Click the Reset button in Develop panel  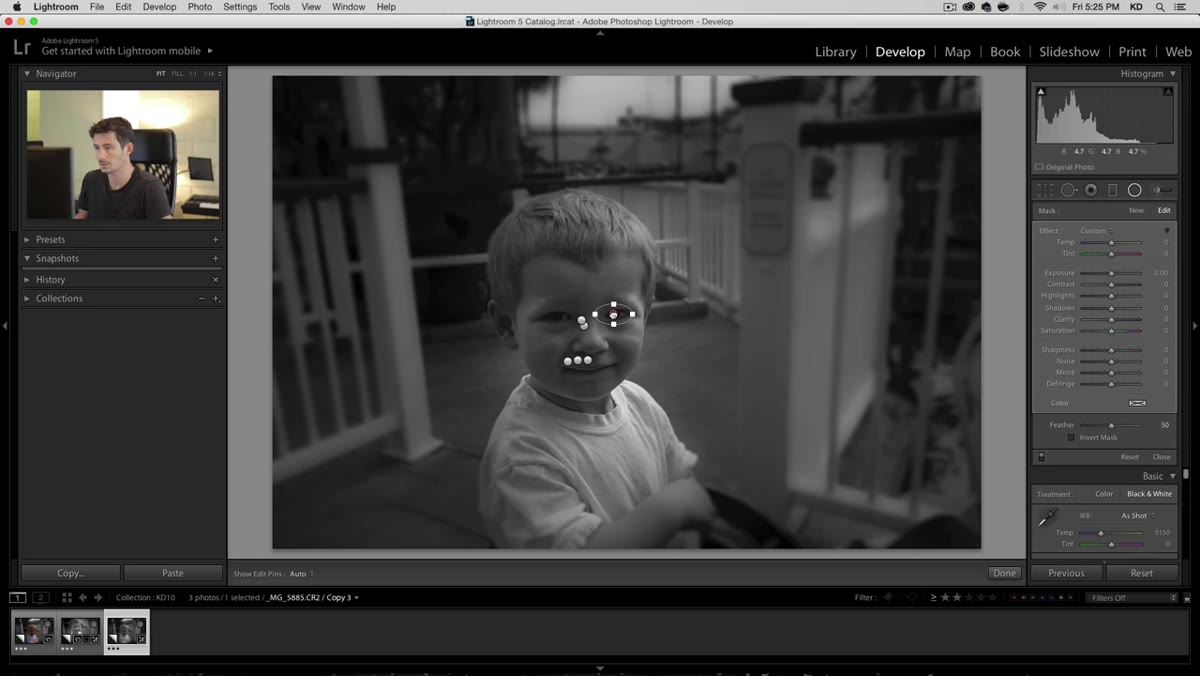[x=1142, y=573]
